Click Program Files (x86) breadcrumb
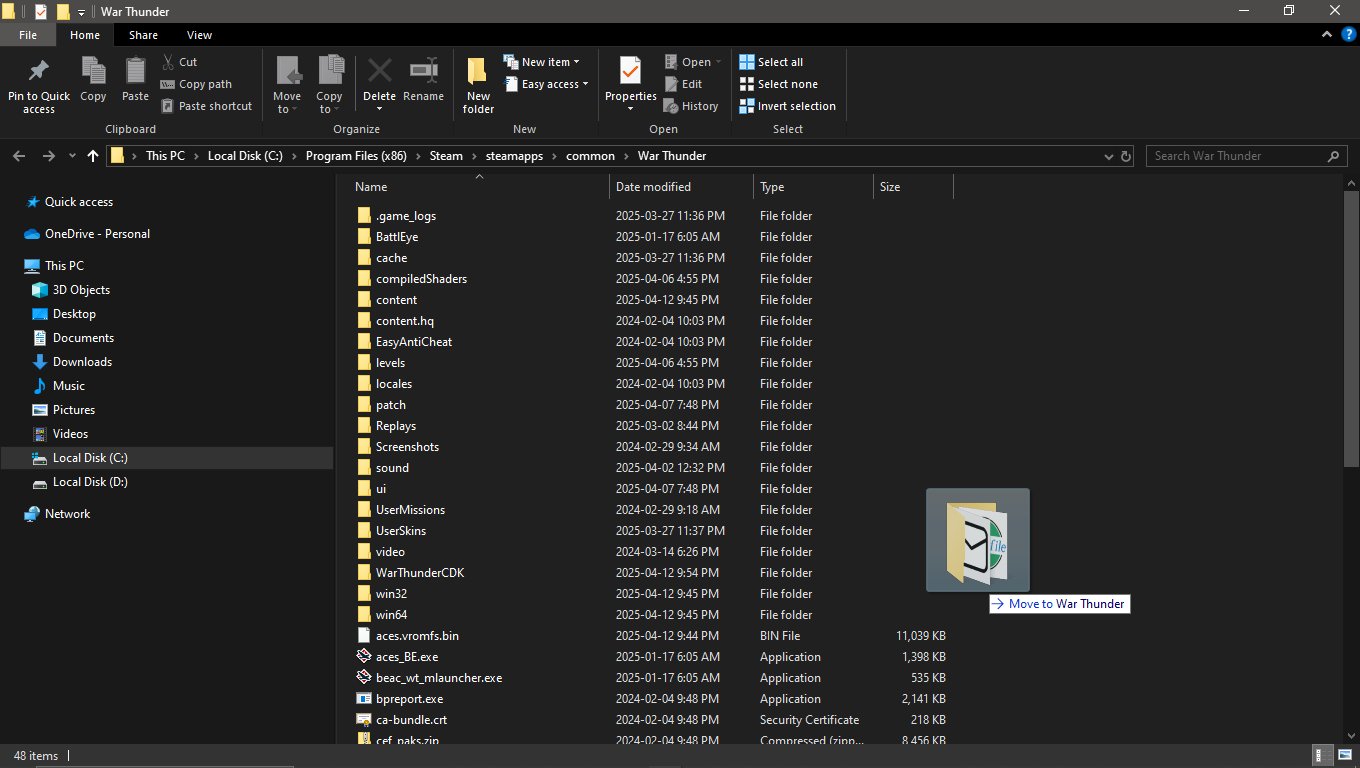 pyautogui.click(x=356, y=156)
